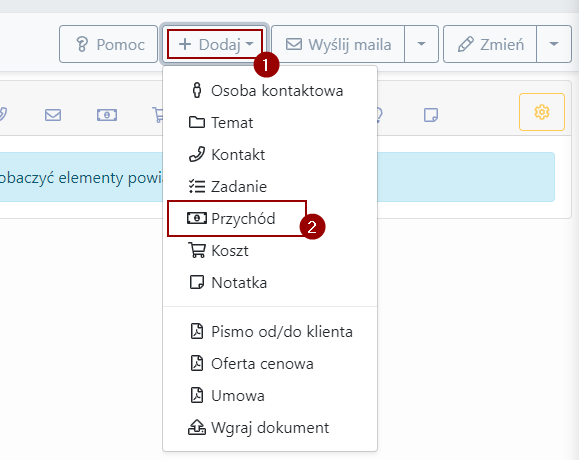579x460 pixels.
Task: Expand the arrow next to Wyślij maila
Action: (421, 44)
